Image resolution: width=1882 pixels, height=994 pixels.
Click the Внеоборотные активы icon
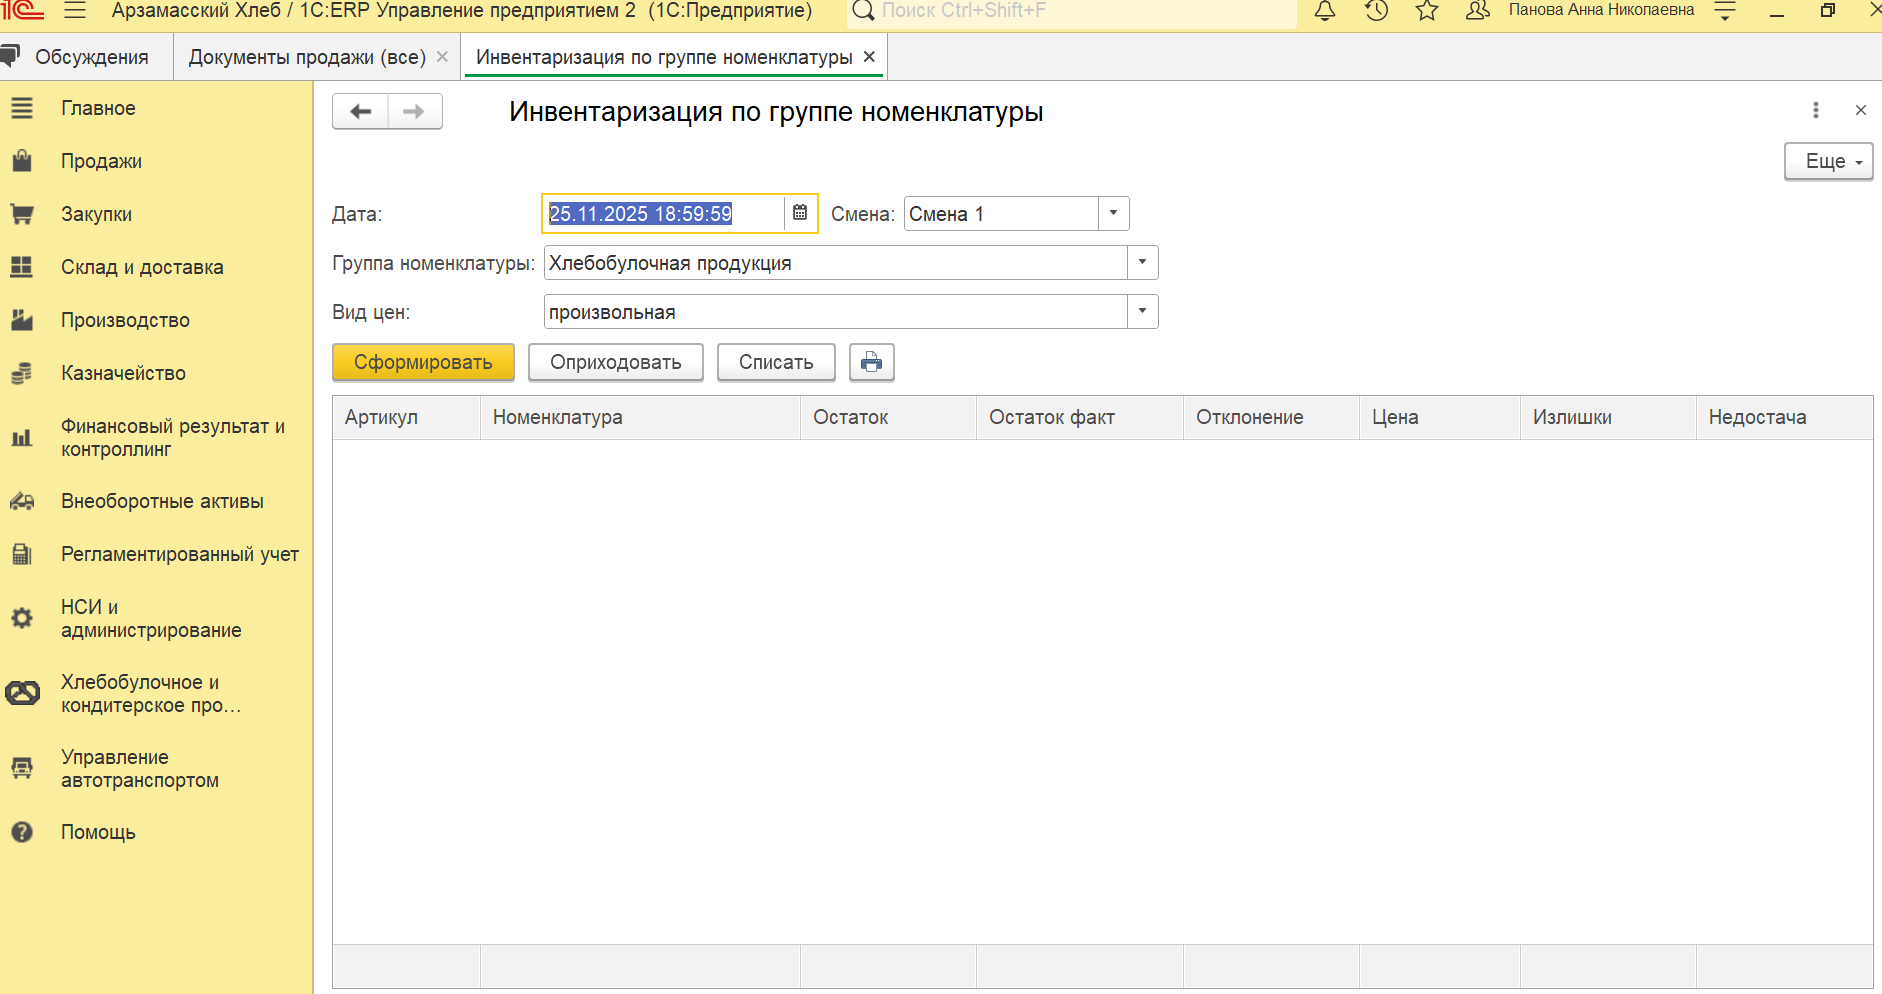[x=22, y=501]
